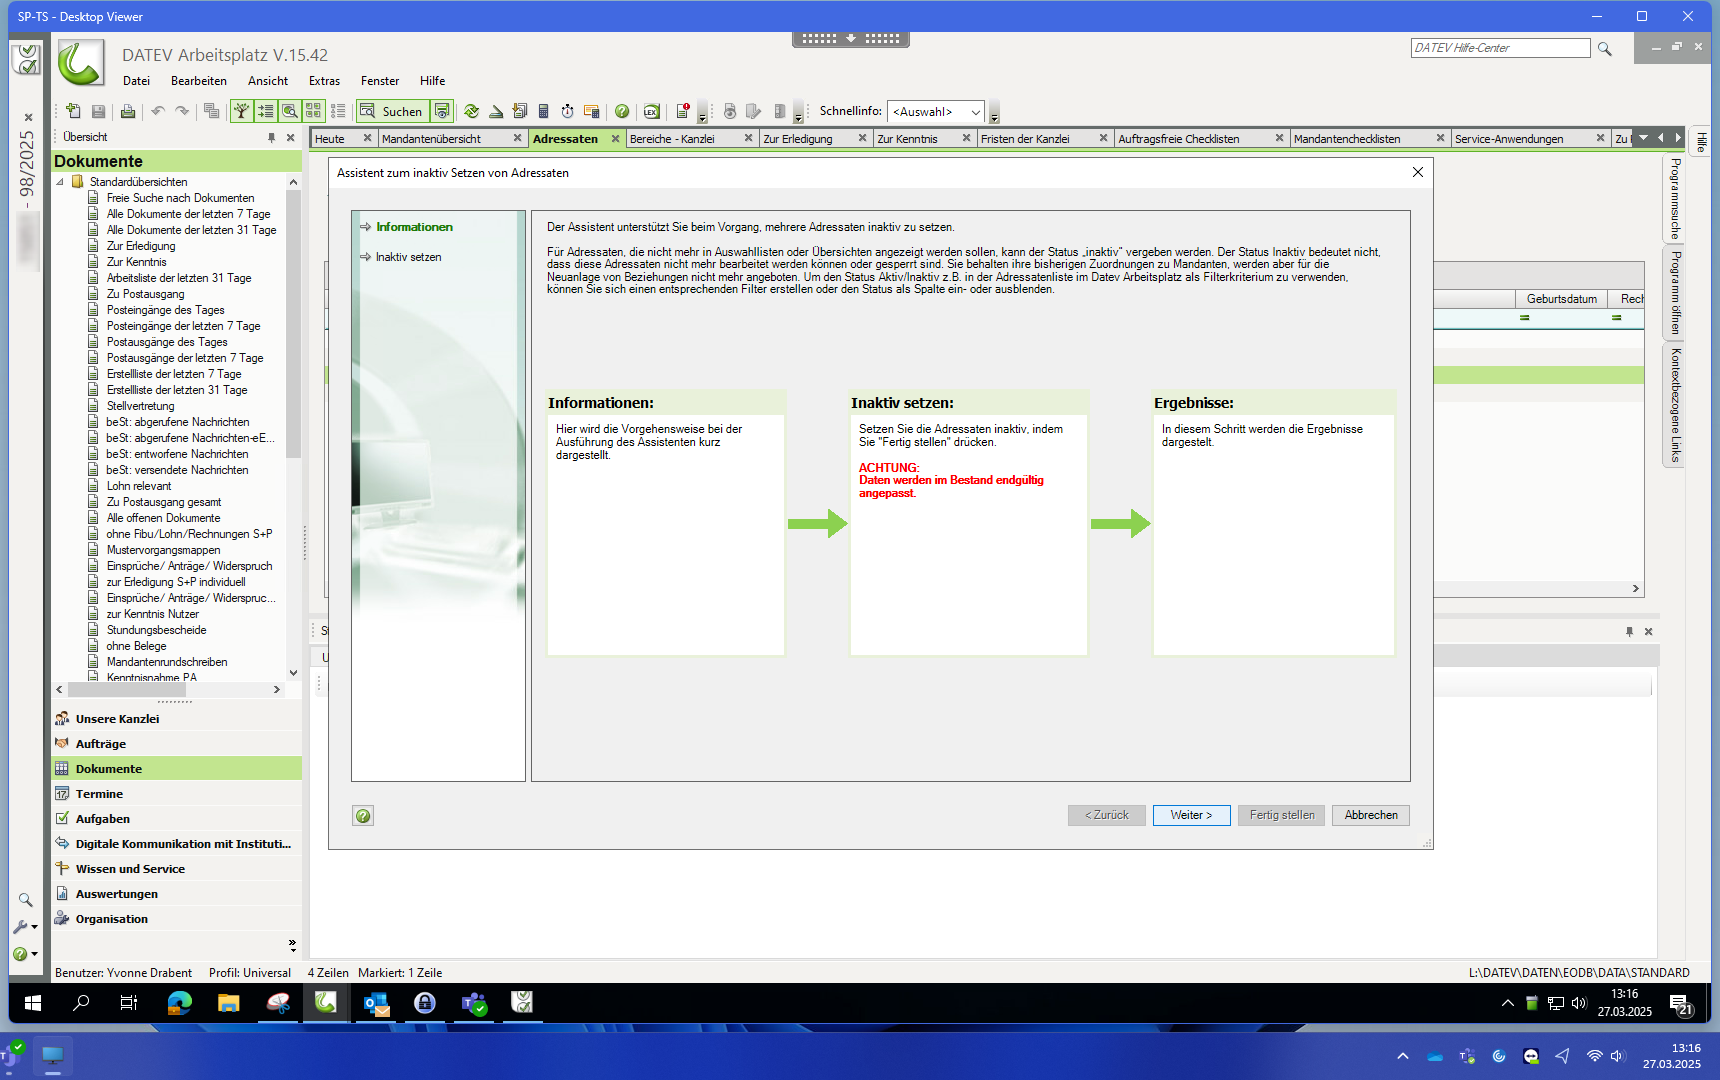Expand the navigation pane overflow chevron
This screenshot has height=1080, width=1720.
point(292,944)
